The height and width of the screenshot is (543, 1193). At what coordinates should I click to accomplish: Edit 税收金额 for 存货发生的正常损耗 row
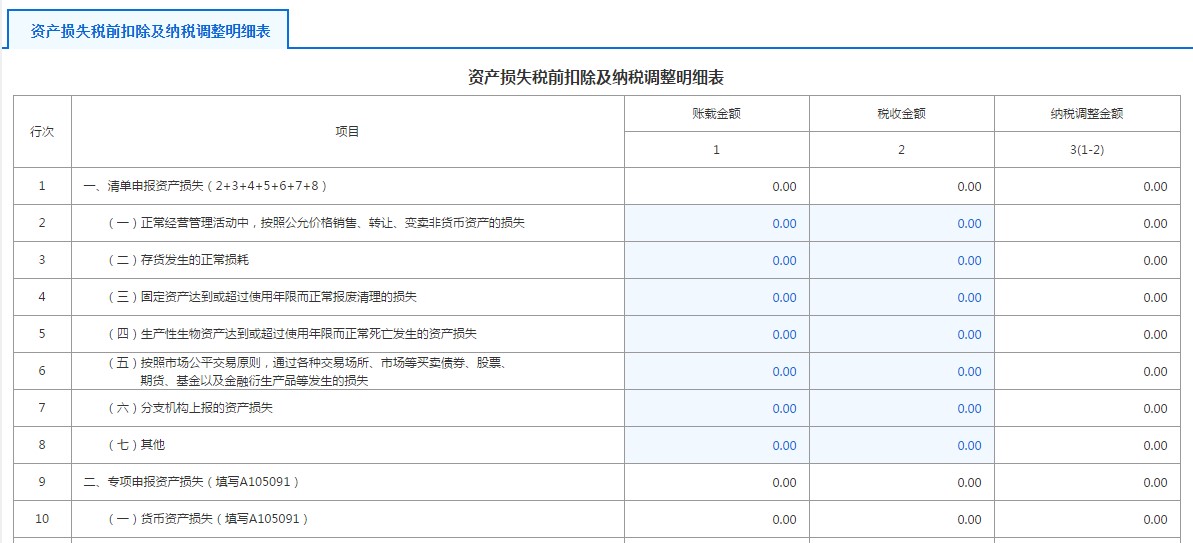pyautogui.click(x=902, y=260)
